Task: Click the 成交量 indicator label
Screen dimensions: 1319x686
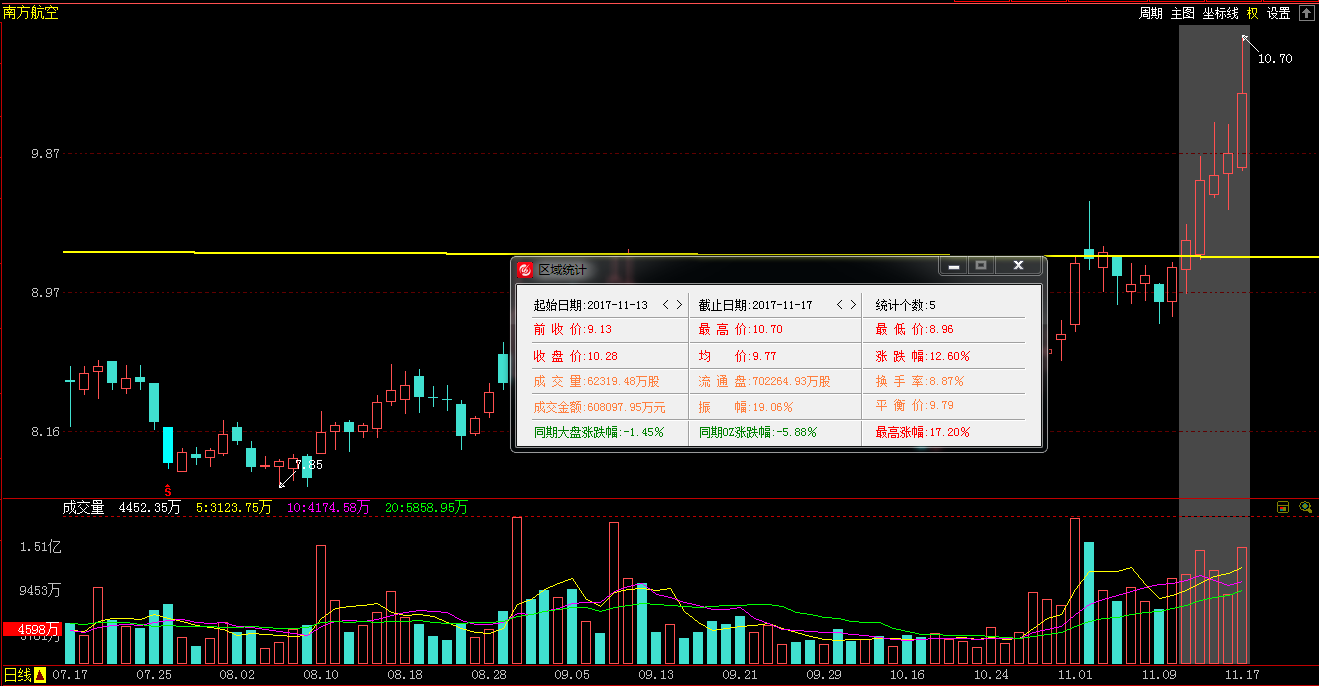Action: 84,508
